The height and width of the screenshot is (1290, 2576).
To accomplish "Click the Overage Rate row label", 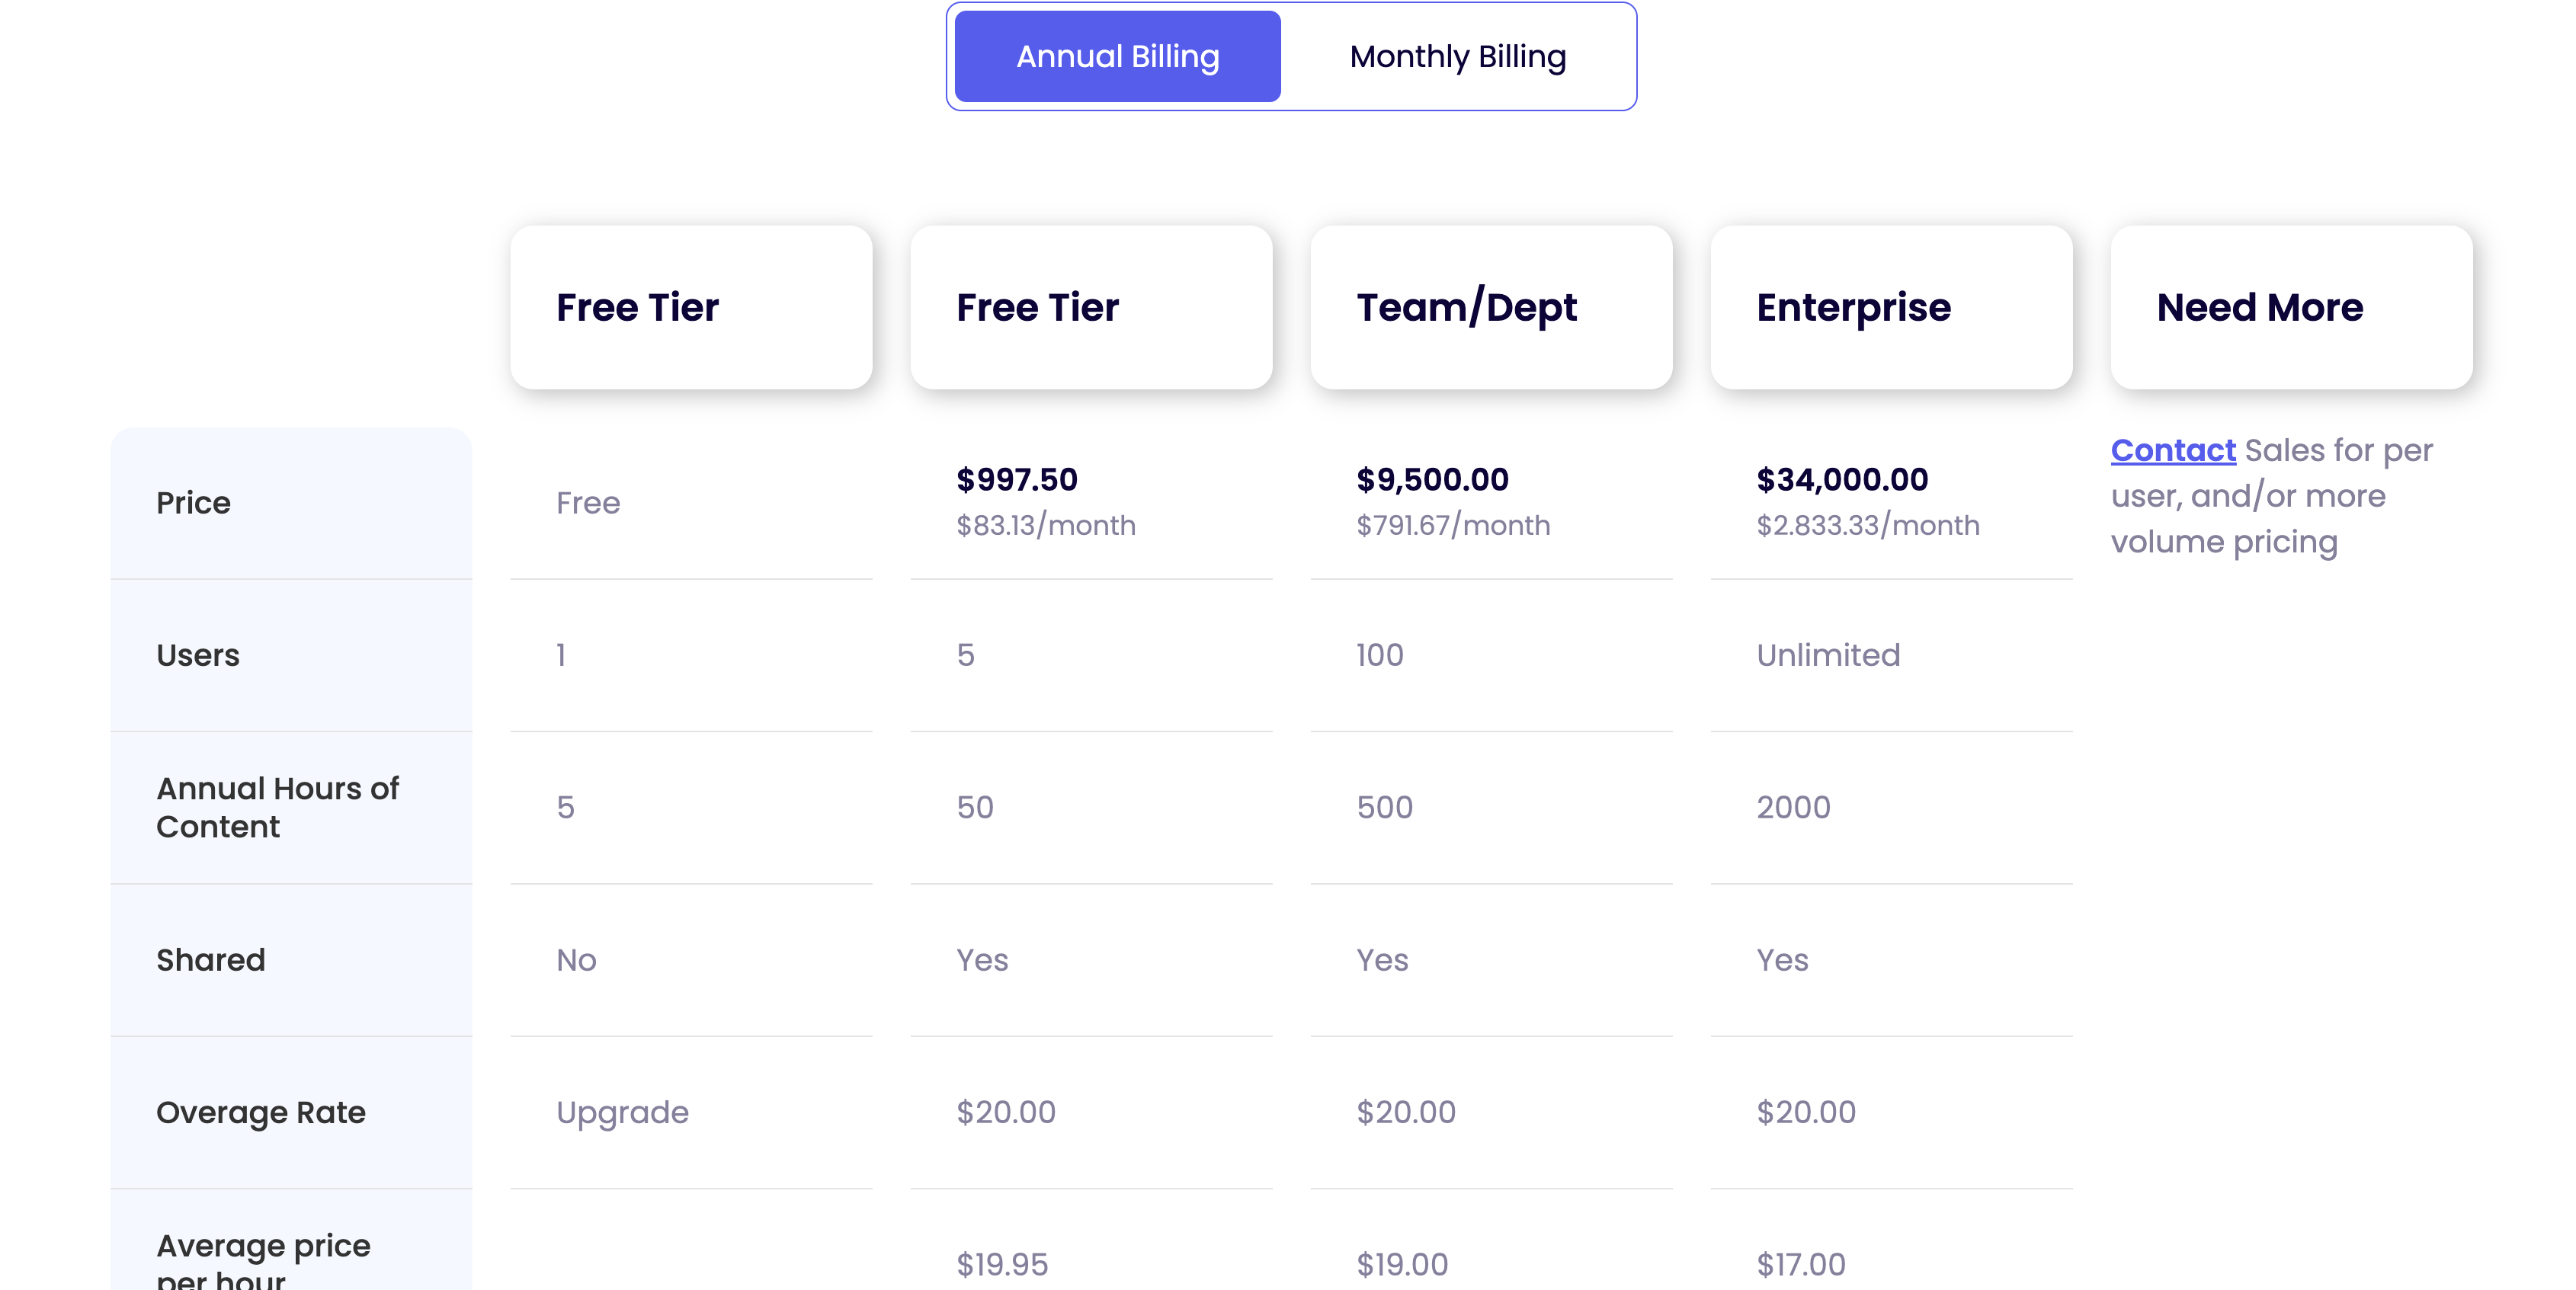I will (x=260, y=1112).
